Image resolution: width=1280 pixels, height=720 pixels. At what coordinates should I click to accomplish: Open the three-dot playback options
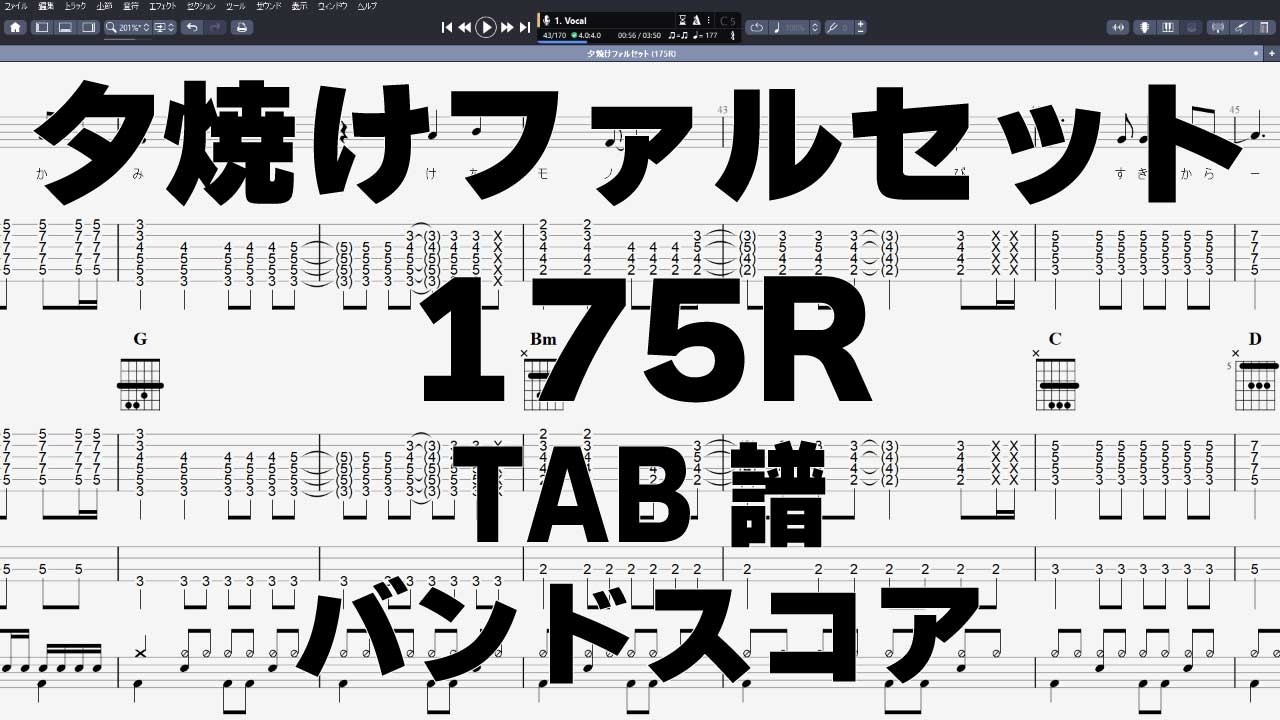(x=709, y=20)
